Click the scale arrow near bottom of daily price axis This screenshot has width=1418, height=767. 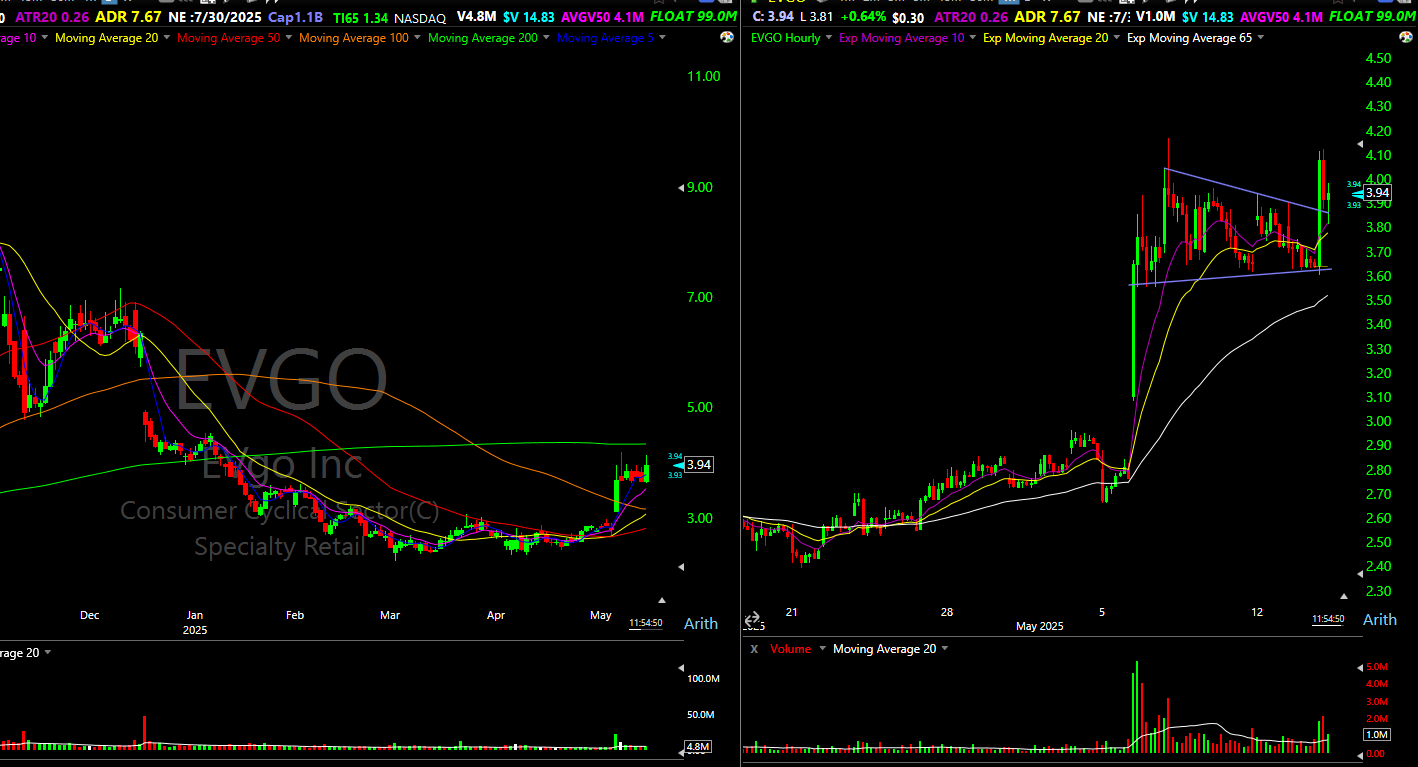(681, 567)
